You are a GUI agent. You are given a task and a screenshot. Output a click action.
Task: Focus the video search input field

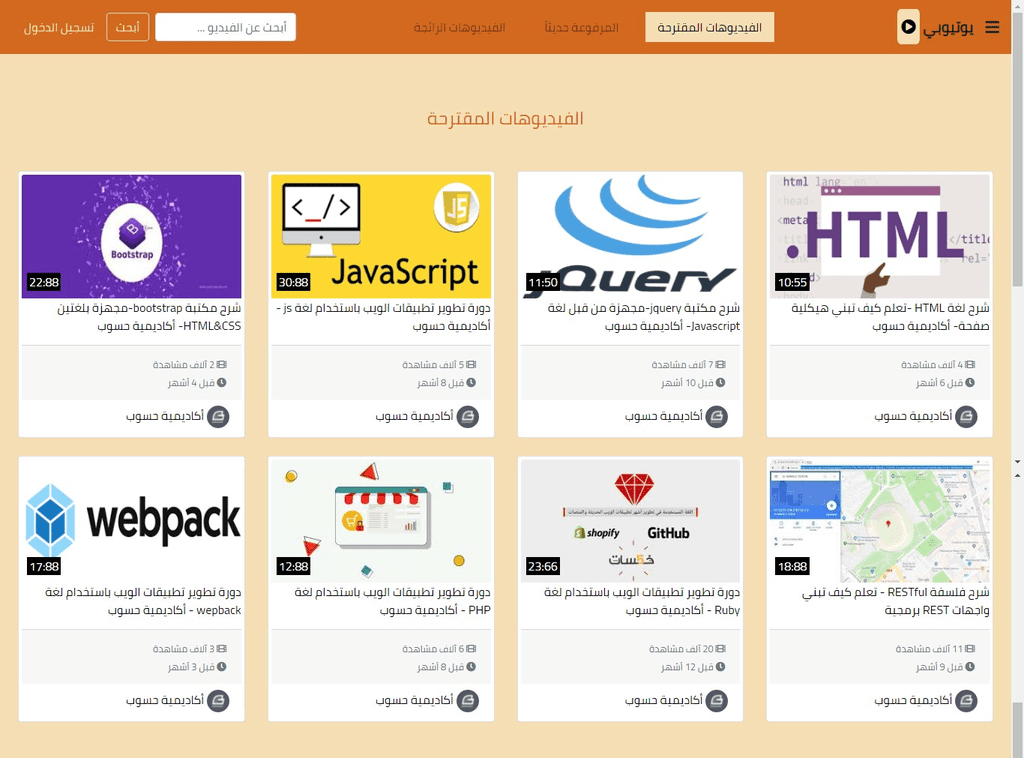click(225, 27)
